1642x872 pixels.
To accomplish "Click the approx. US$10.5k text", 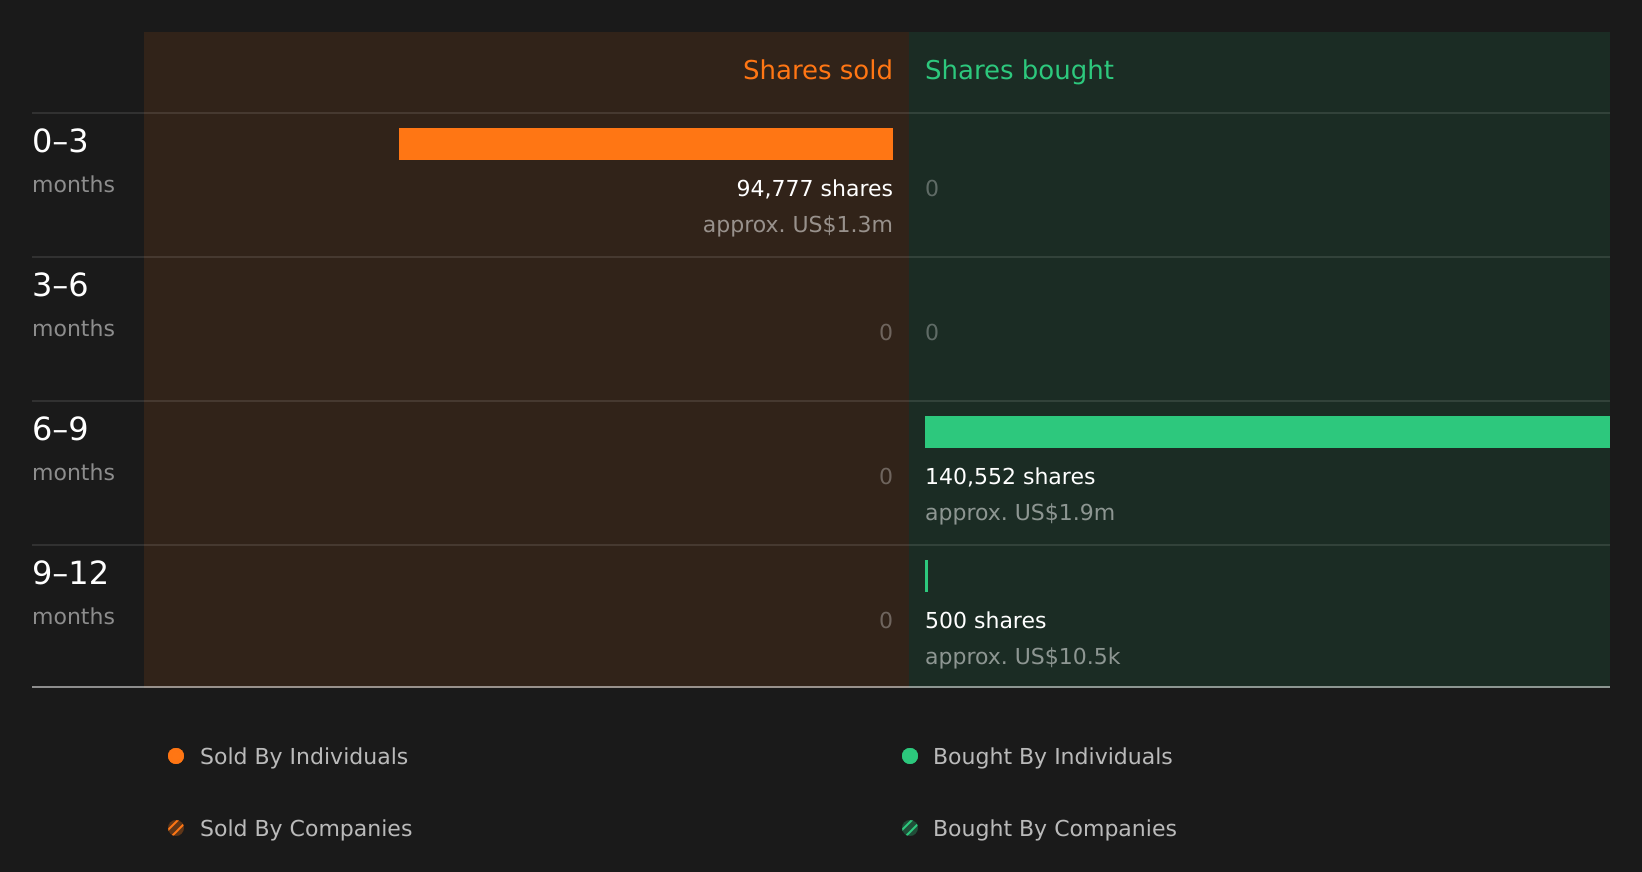I will pyautogui.click(x=1023, y=657).
